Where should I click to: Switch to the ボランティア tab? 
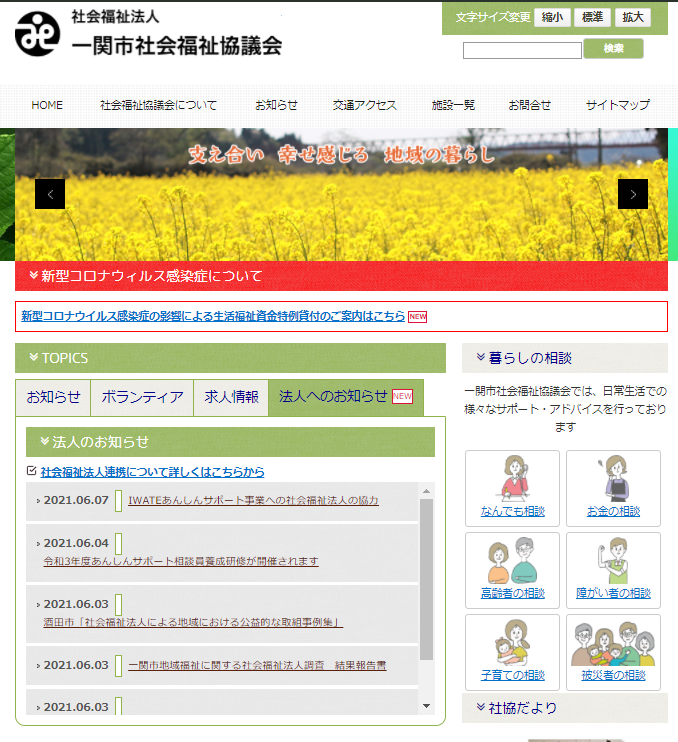tap(142, 397)
